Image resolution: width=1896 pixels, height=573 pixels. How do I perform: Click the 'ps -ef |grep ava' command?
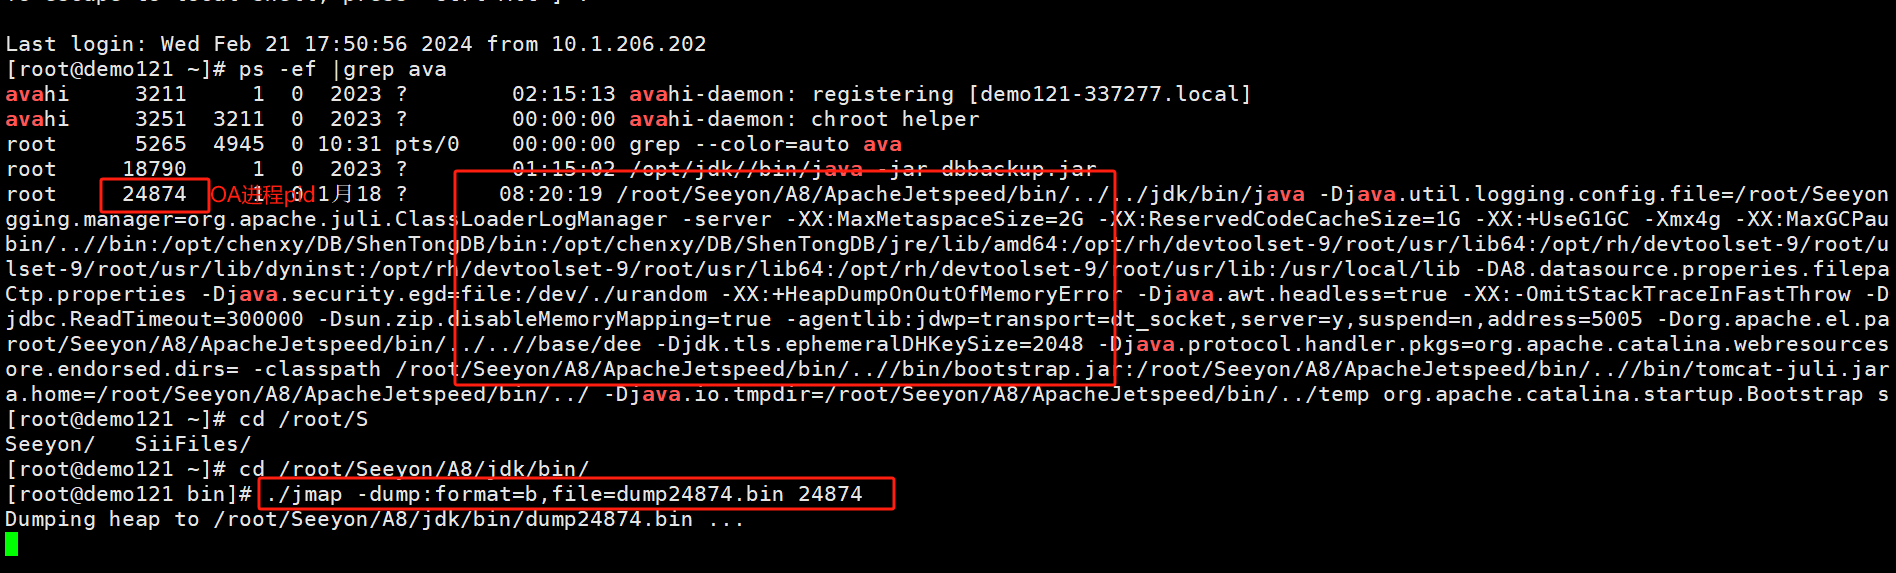pyautogui.click(x=342, y=69)
